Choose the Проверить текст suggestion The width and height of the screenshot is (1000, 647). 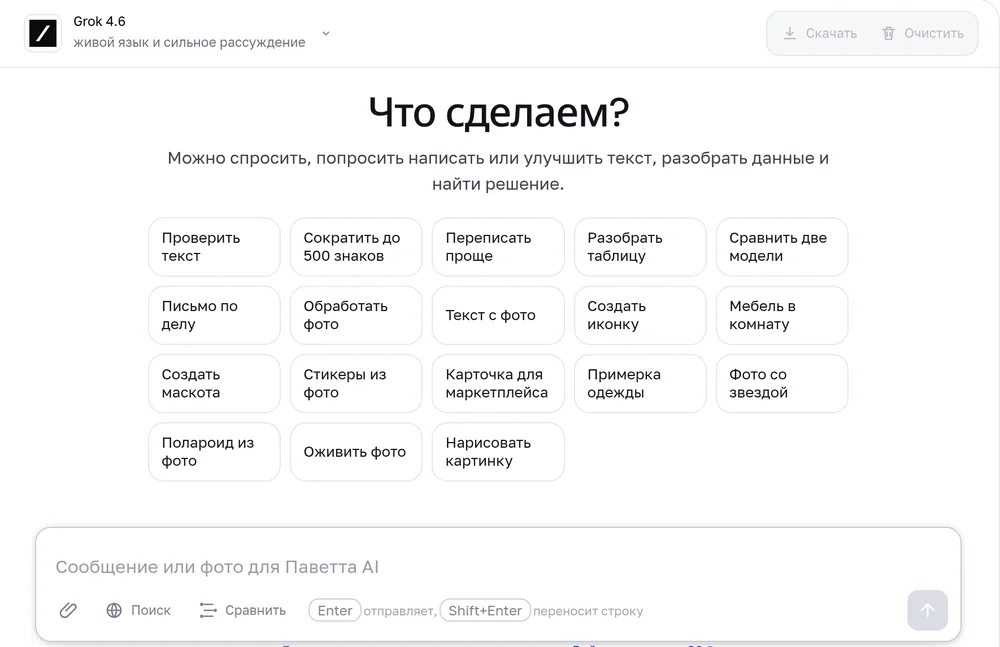coord(214,247)
